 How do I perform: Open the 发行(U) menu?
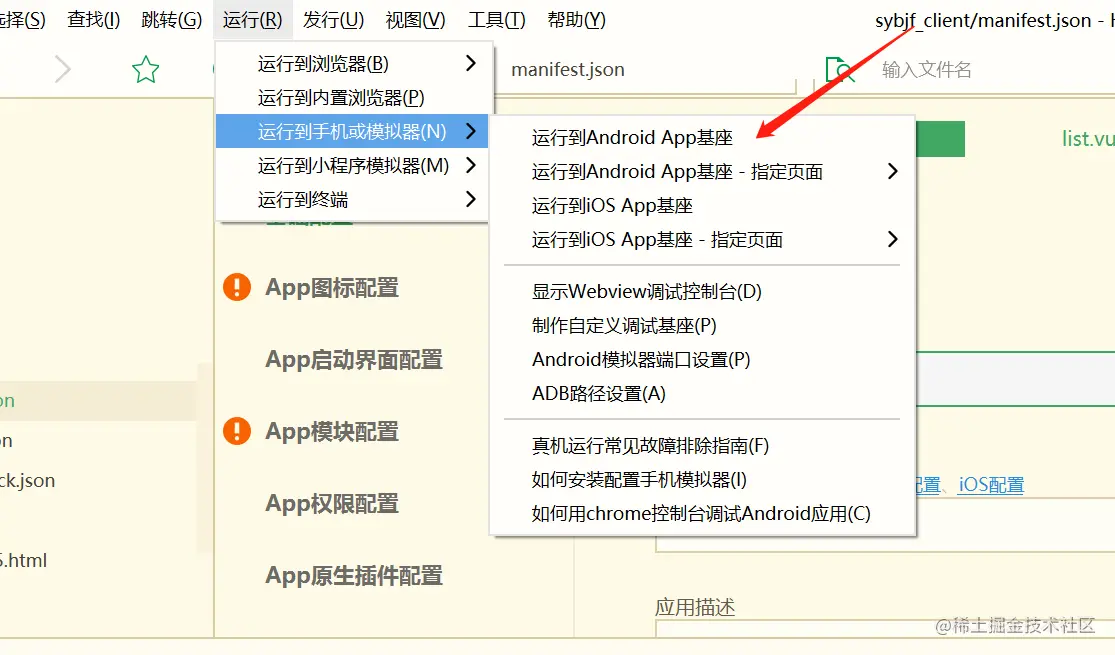coord(333,20)
